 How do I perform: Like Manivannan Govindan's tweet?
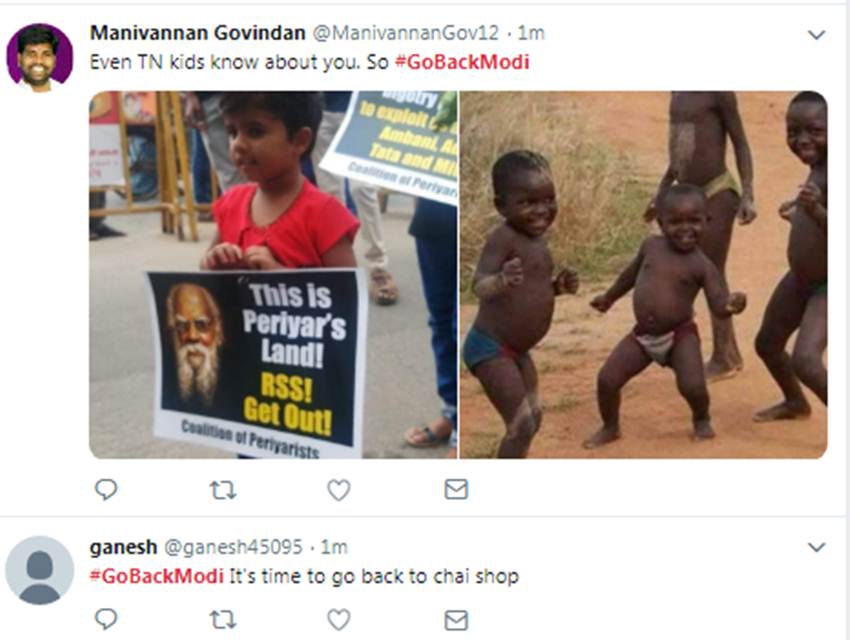click(339, 489)
